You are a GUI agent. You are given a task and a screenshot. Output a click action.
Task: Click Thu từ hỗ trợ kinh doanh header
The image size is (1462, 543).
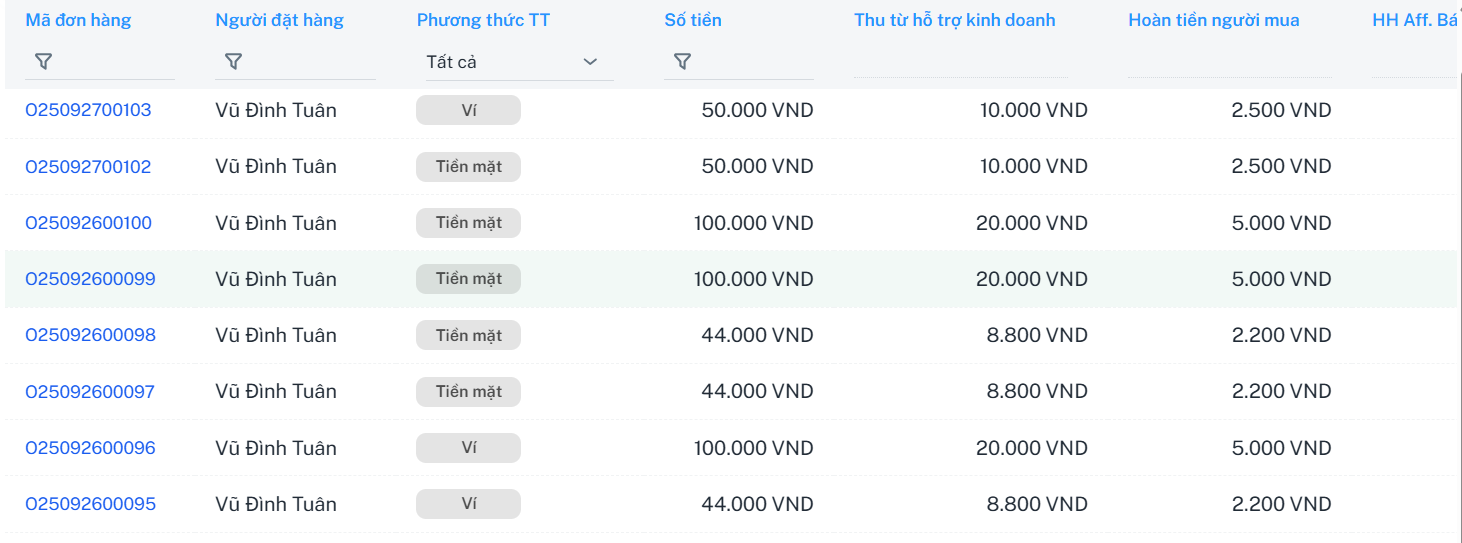pos(954,20)
